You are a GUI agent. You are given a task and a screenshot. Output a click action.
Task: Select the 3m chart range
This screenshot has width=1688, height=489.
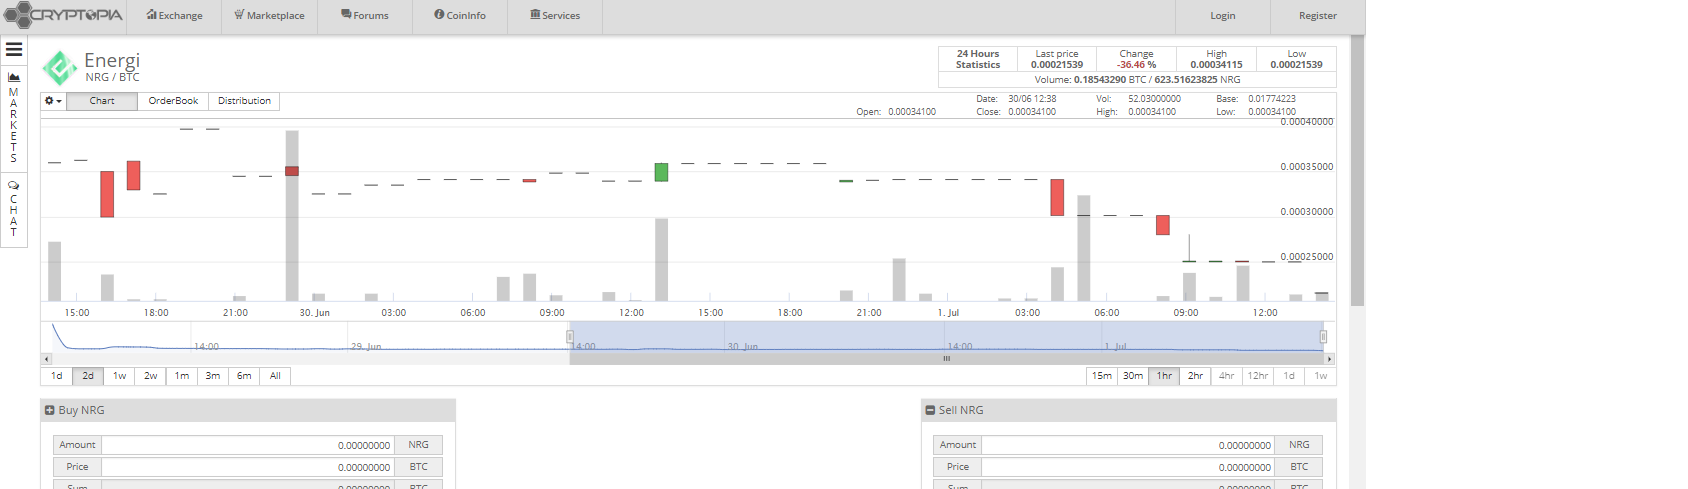click(213, 376)
